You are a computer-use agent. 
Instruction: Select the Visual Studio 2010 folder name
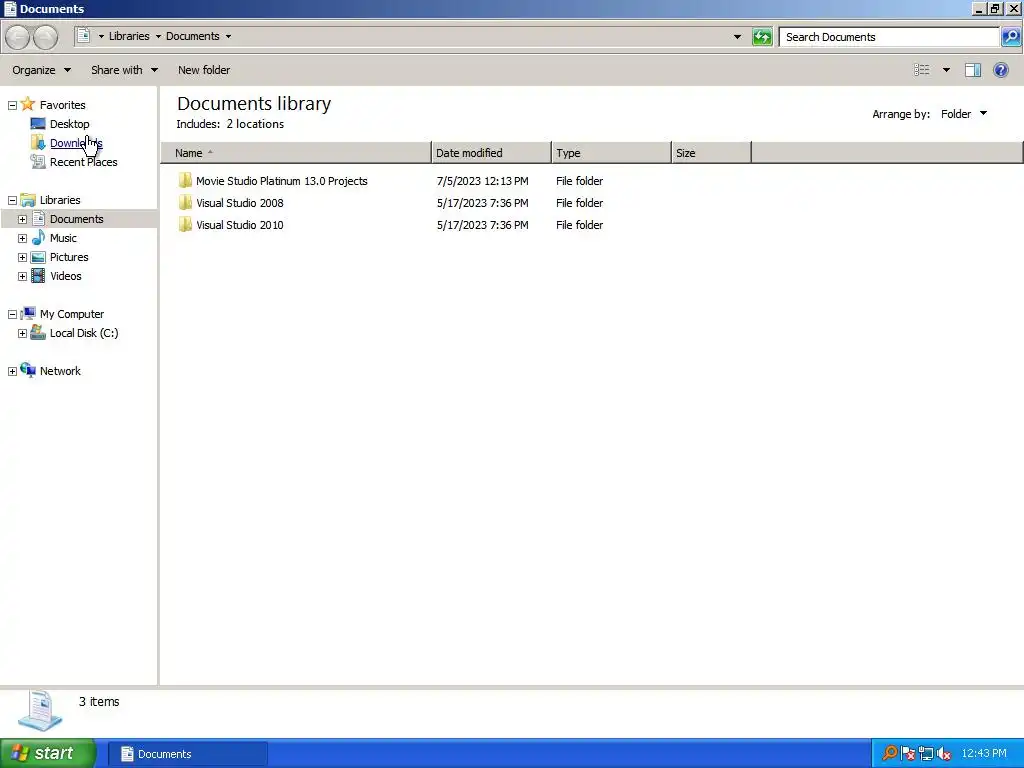tap(240, 225)
